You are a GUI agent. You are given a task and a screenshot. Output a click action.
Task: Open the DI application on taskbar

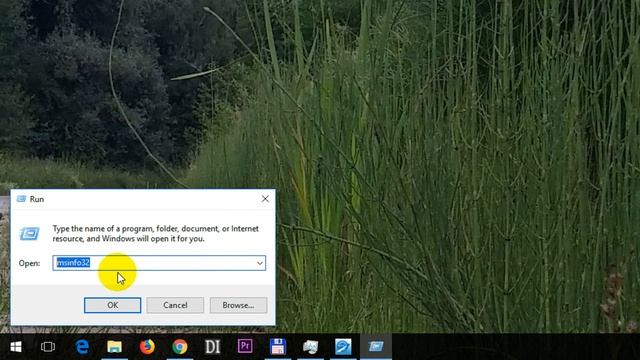point(212,347)
